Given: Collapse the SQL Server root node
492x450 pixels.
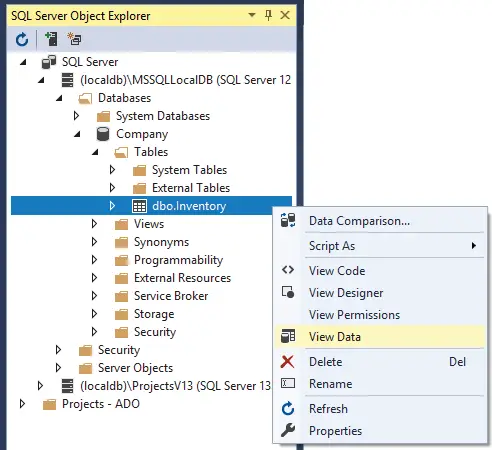Looking at the screenshot, I should (23, 62).
